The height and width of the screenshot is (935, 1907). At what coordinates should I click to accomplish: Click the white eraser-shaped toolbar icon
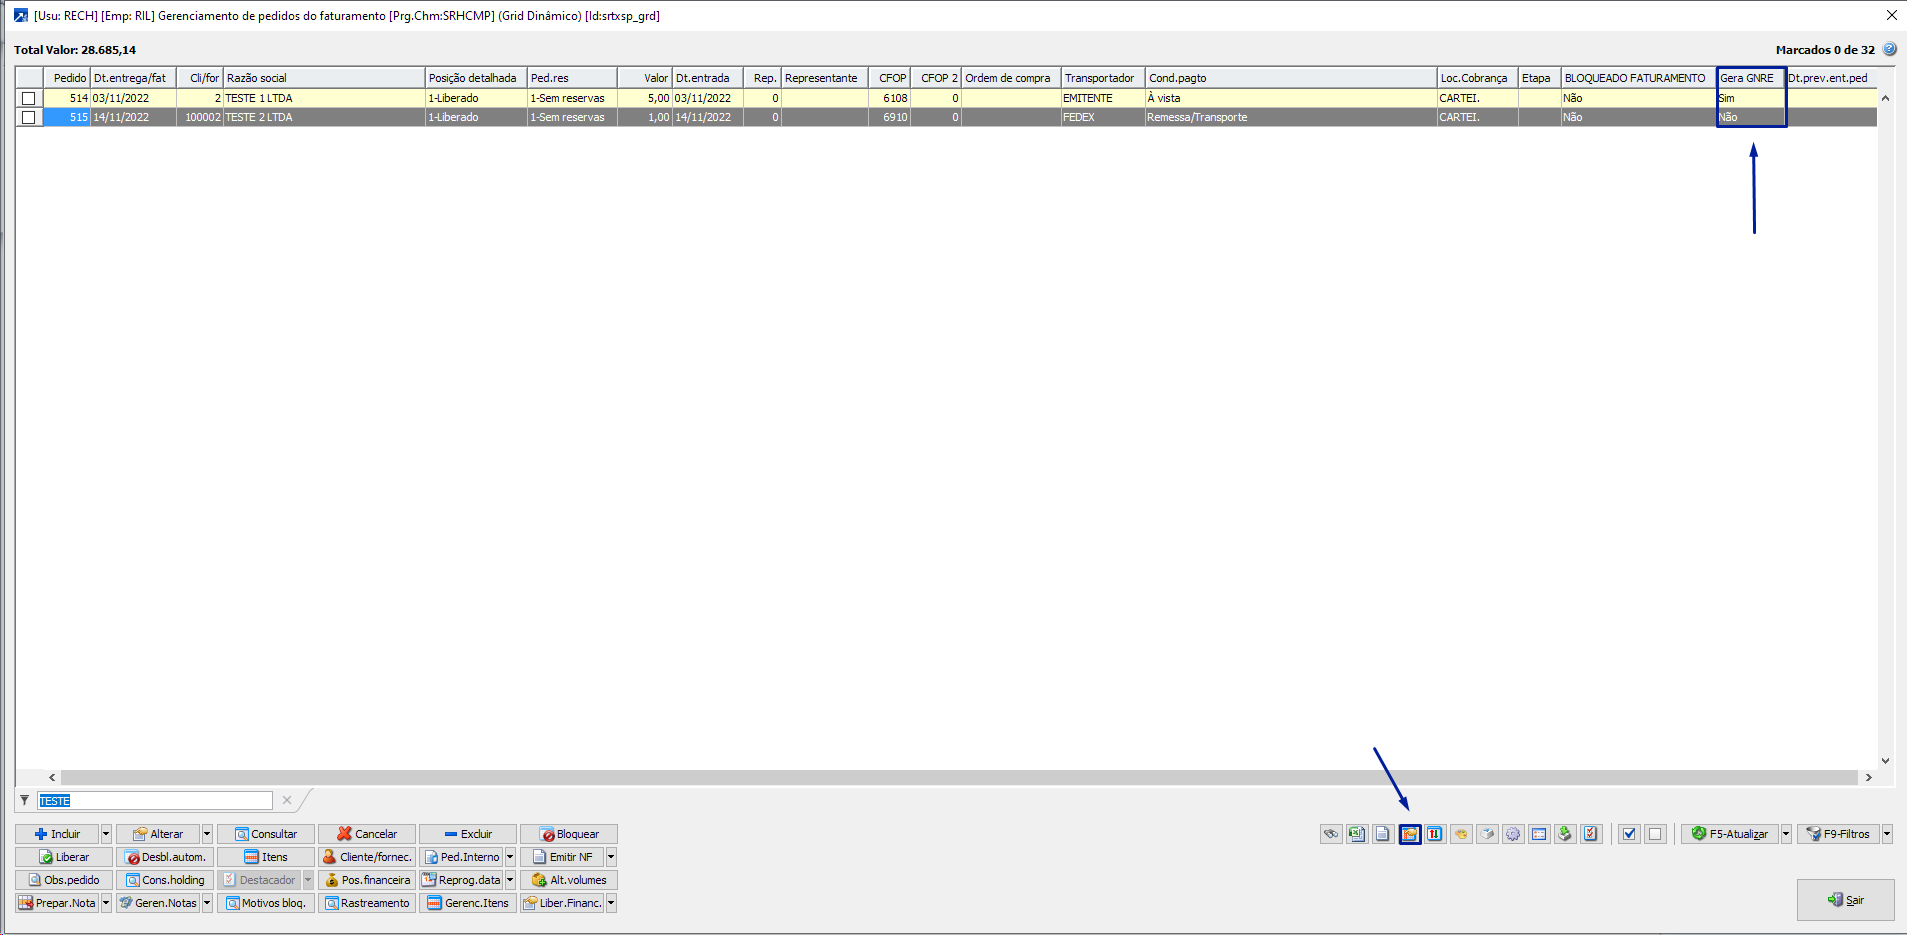[x=1487, y=834]
